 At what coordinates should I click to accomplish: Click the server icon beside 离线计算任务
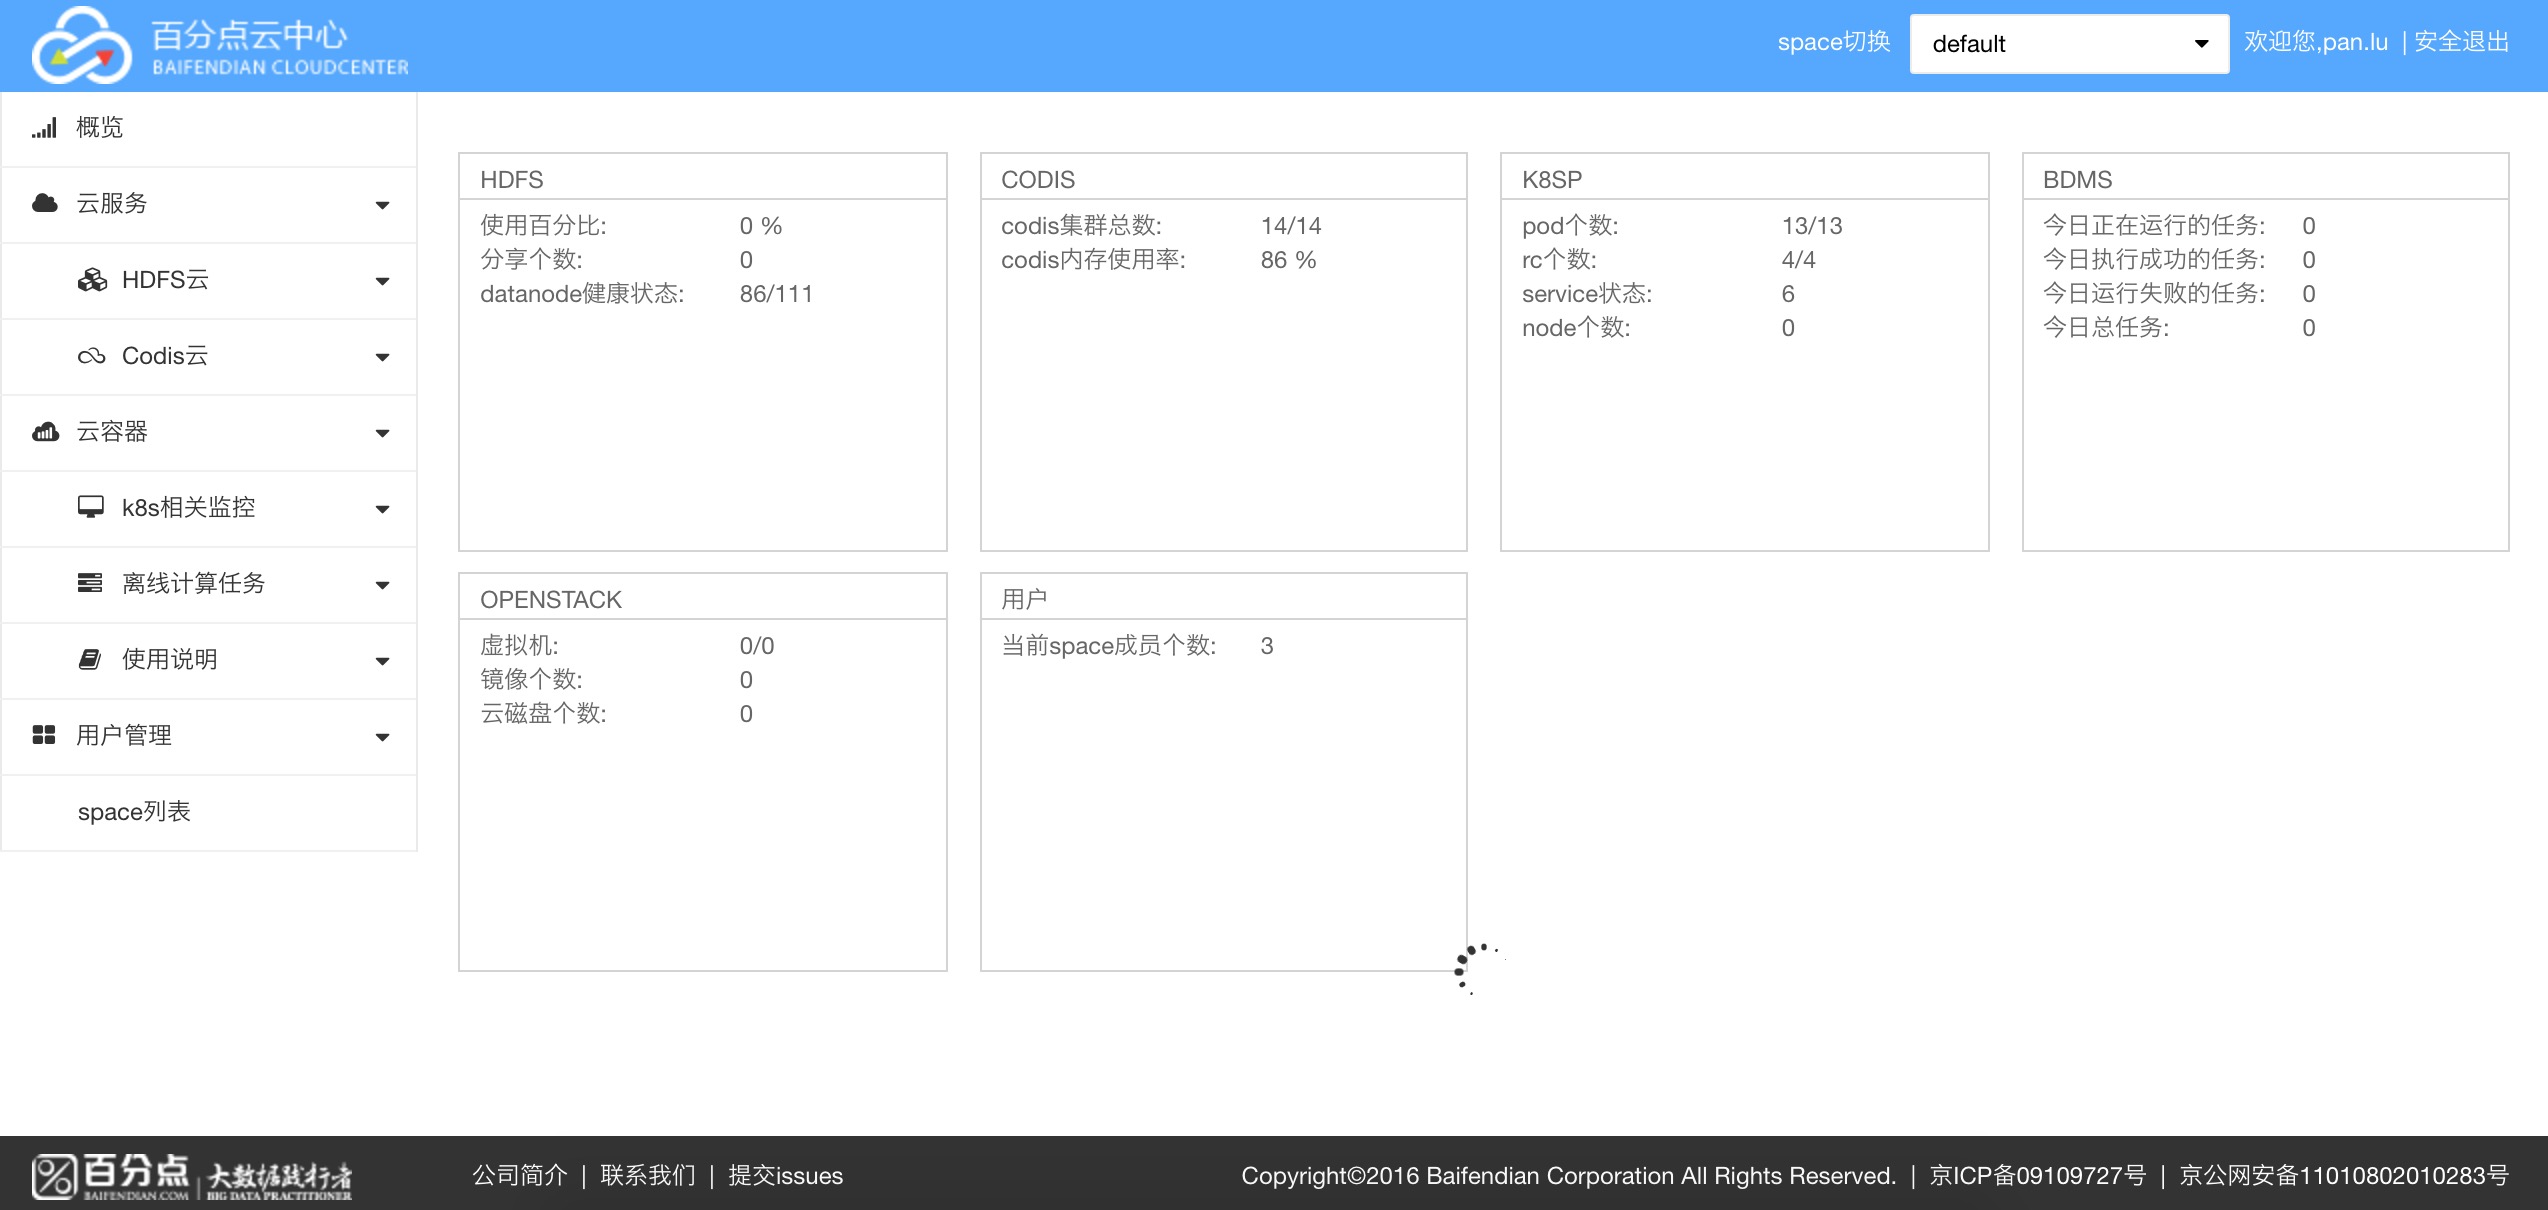(x=90, y=583)
